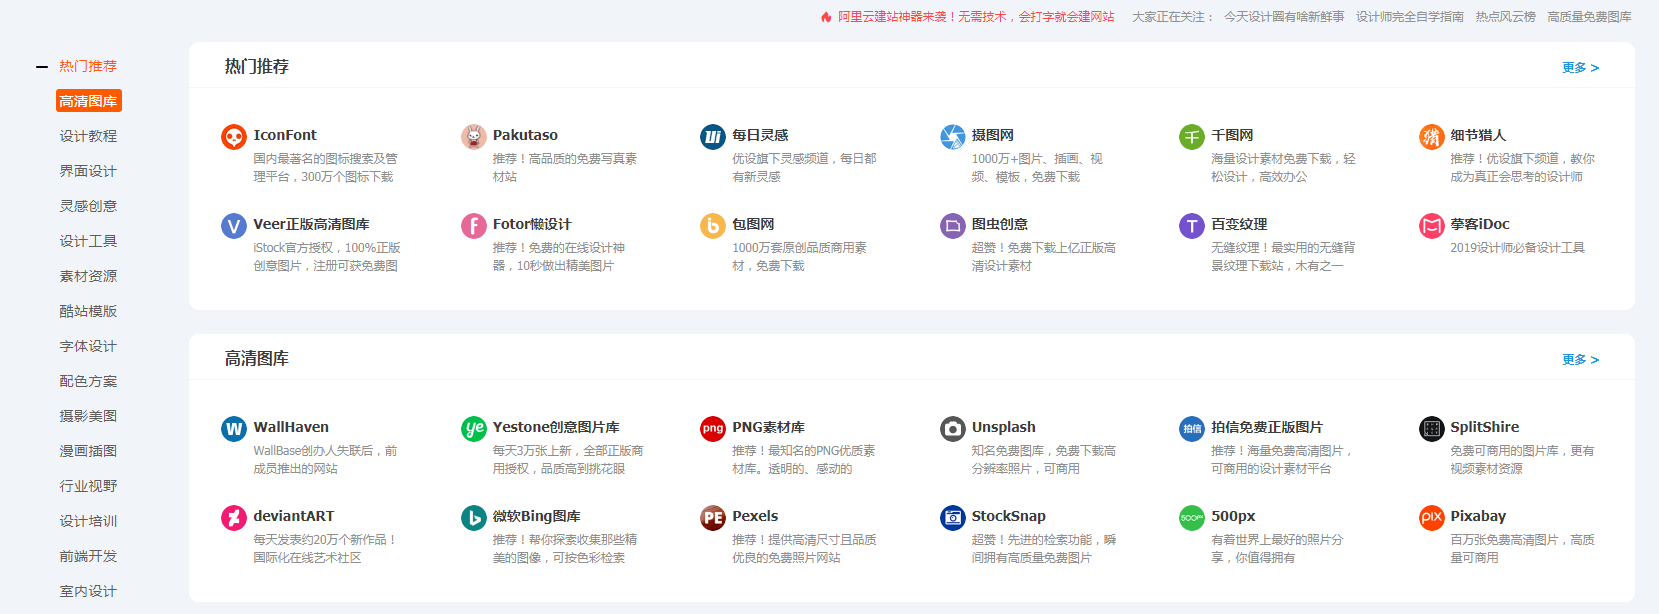The width and height of the screenshot is (1659, 614).
Task: Click the deviantART pink icon
Action: pos(234,518)
